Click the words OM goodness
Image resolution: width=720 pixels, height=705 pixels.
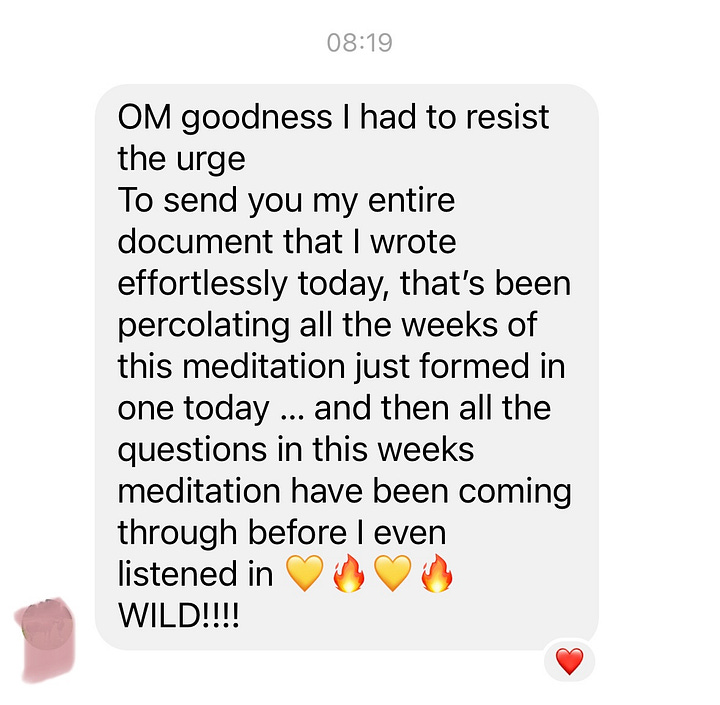tap(225, 118)
